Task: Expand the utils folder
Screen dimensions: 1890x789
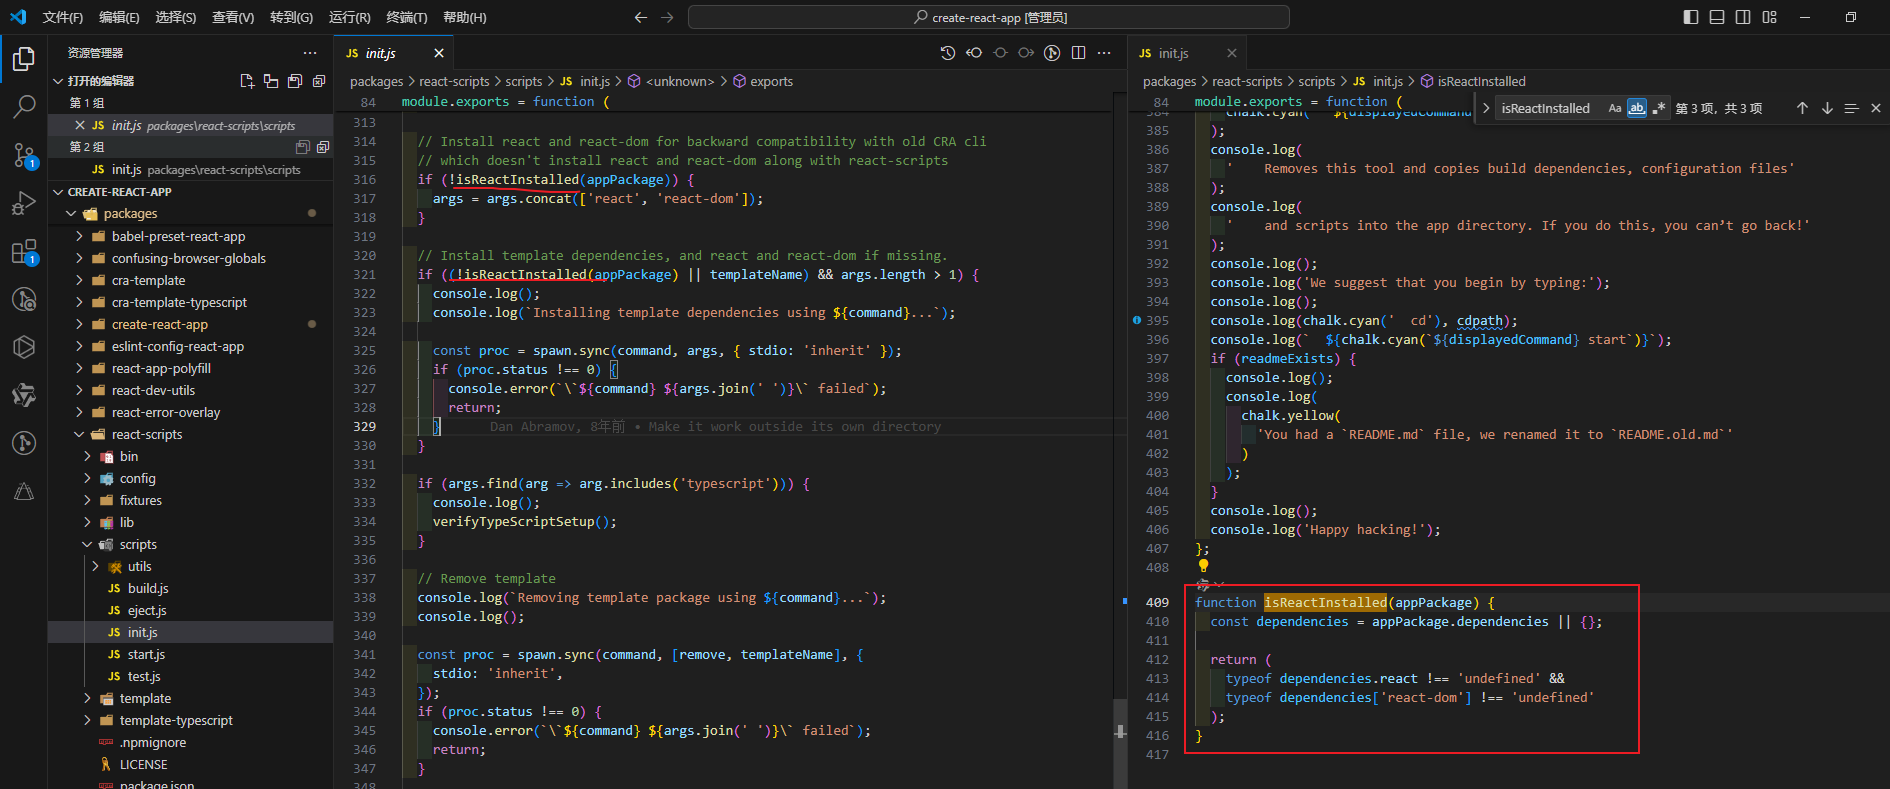Action: (96, 567)
